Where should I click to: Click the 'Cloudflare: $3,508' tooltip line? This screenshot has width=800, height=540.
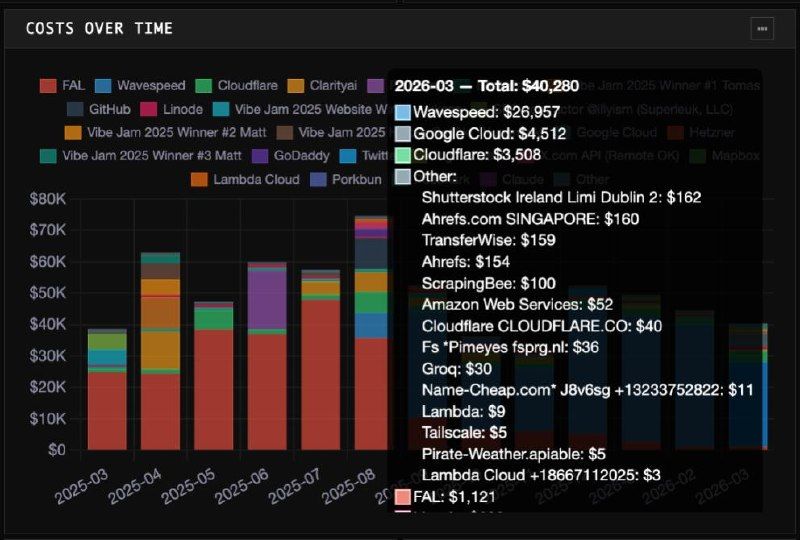(x=477, y=155)
